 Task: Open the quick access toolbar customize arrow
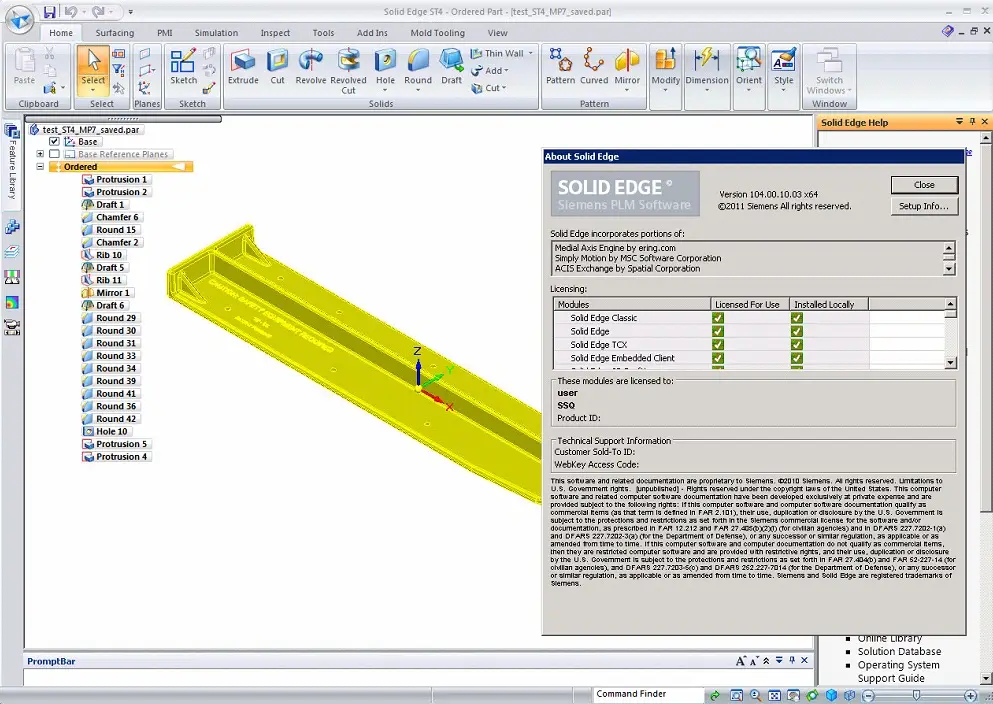click(x=130, y=11)
